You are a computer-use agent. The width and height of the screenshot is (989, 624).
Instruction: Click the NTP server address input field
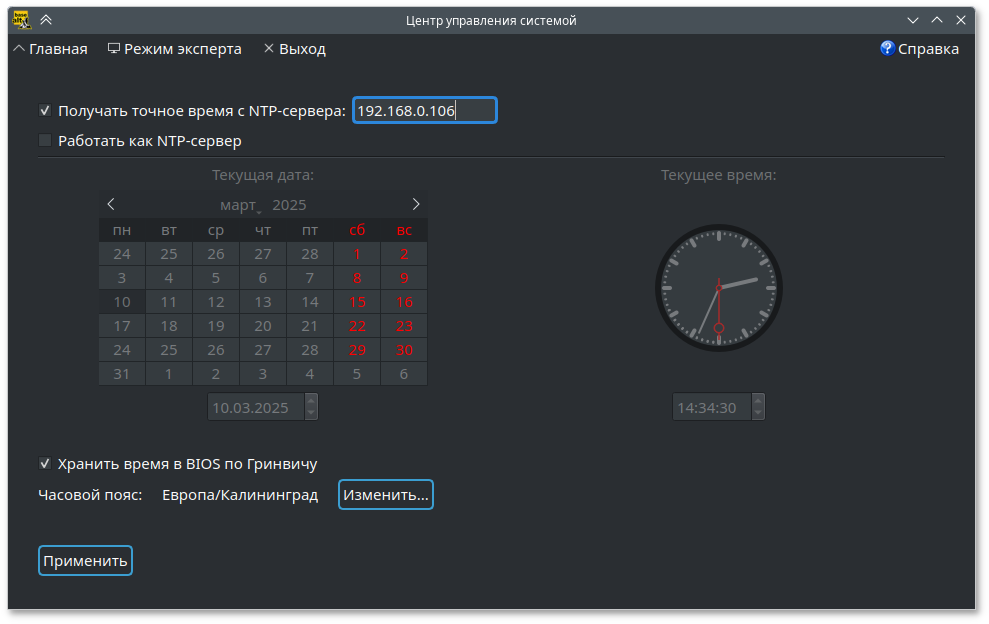pyautogui.click(x=424, y=111)
